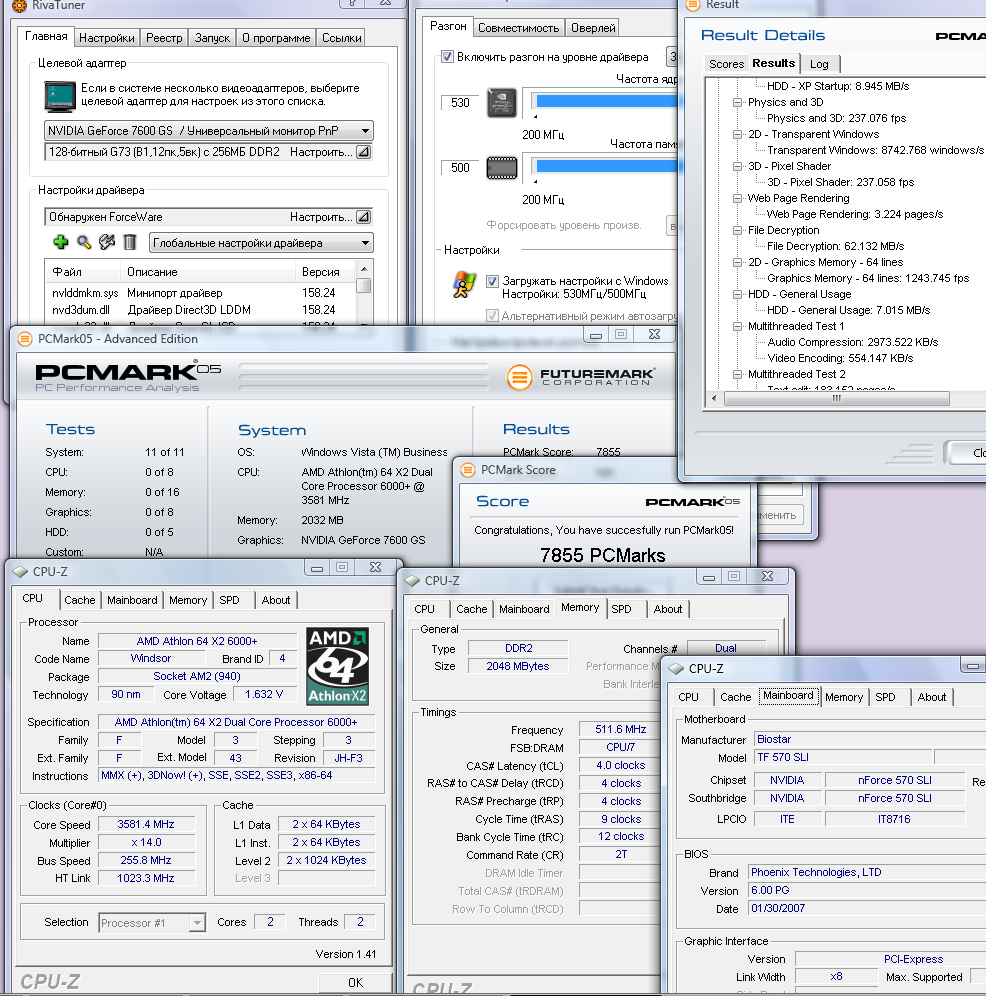Screen dimensions: 986x996
Task: Click the CPU-Z title icon of the CPU tab window
Action: click(x=21, y=572)
